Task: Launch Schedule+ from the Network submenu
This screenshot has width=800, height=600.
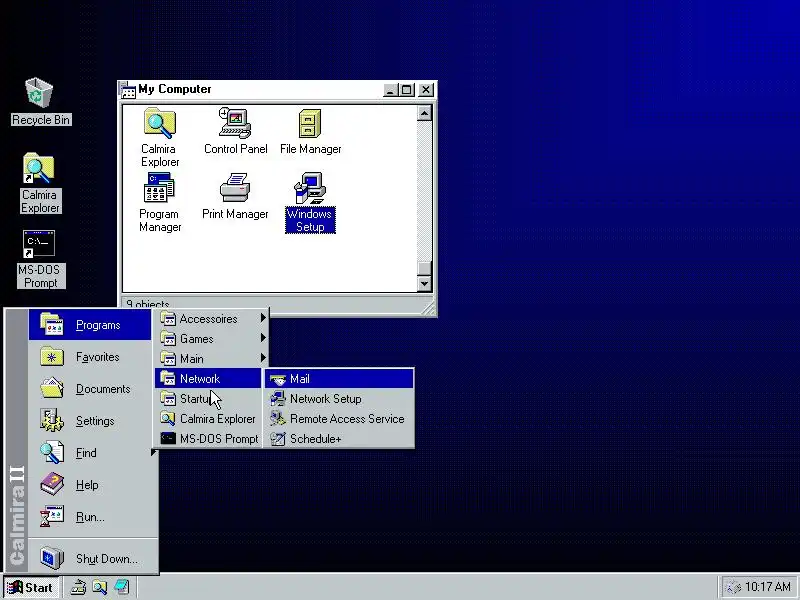Action: pos(339,438)
